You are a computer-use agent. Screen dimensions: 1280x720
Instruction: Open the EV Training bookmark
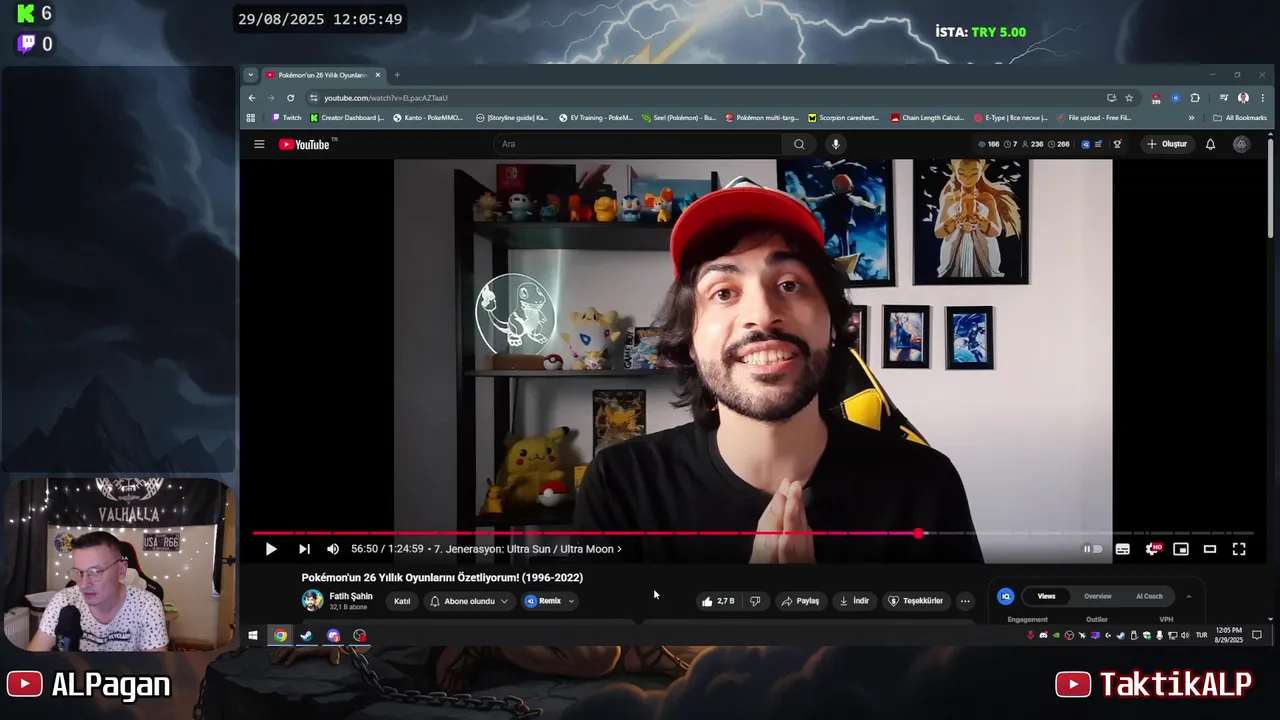coord(596,118)
